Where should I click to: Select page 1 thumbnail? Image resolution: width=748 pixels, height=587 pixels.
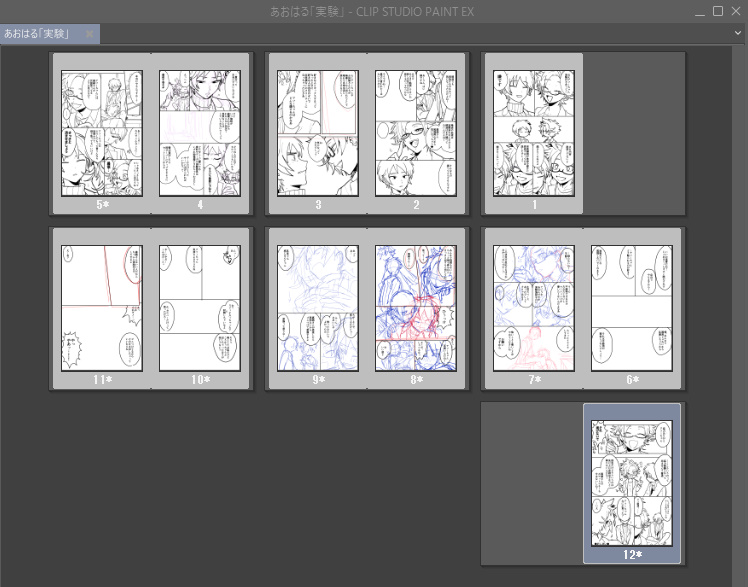point(534,133)
